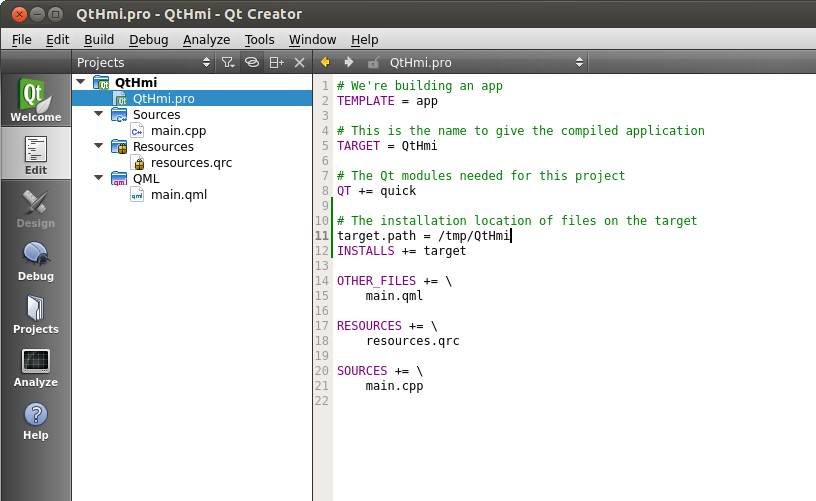This screenshot has width=816, height=501.
Task: Go back using the left arrow
Action: point(325,63)
